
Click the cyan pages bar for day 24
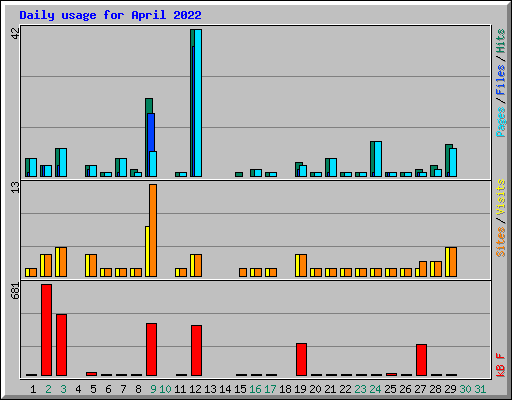click(x=378, y=159)
